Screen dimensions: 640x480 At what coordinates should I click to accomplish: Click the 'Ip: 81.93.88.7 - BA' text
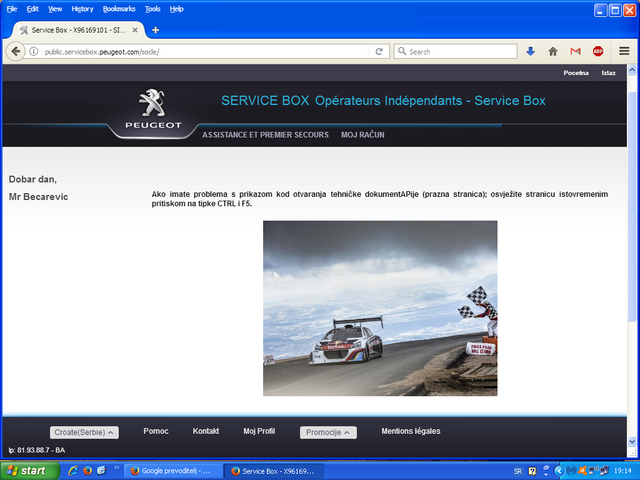pyautogui.click(x=37, y=450)
